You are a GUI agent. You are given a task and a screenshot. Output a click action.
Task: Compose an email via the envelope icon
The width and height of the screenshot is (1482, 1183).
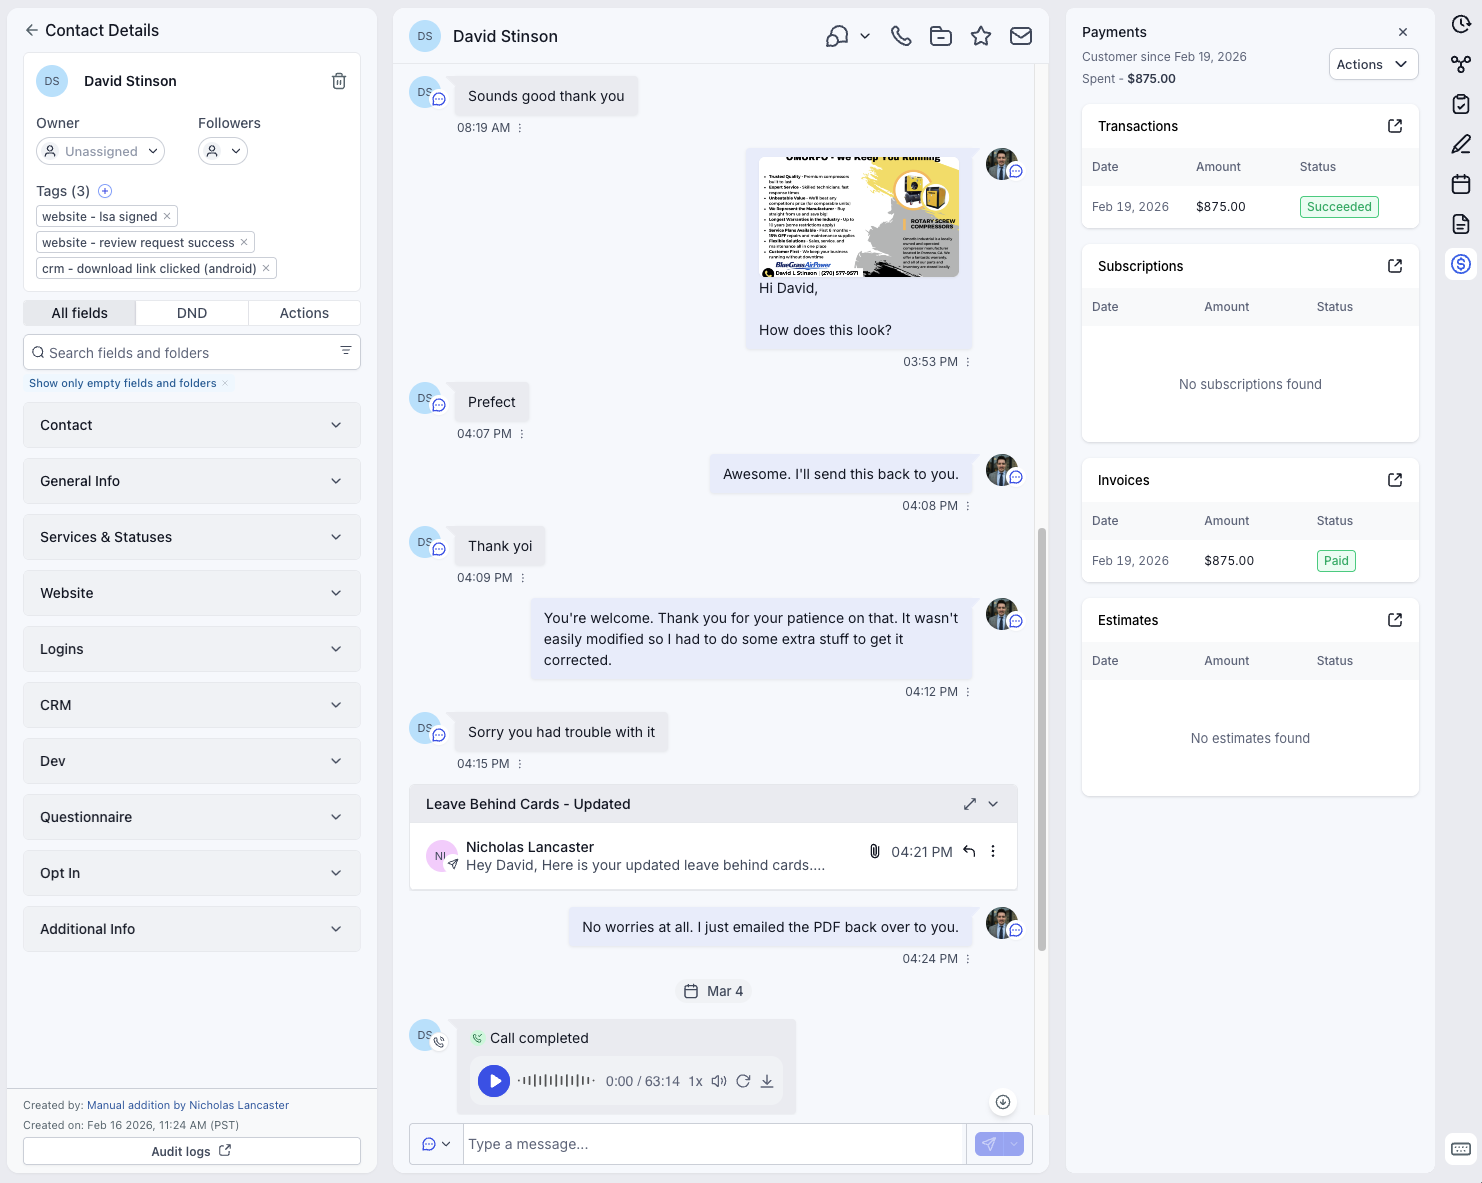(x=1021, y=35)
